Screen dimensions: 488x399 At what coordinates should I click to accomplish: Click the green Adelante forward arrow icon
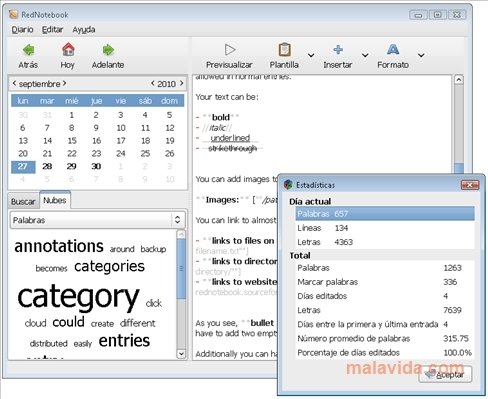point(108,50)
